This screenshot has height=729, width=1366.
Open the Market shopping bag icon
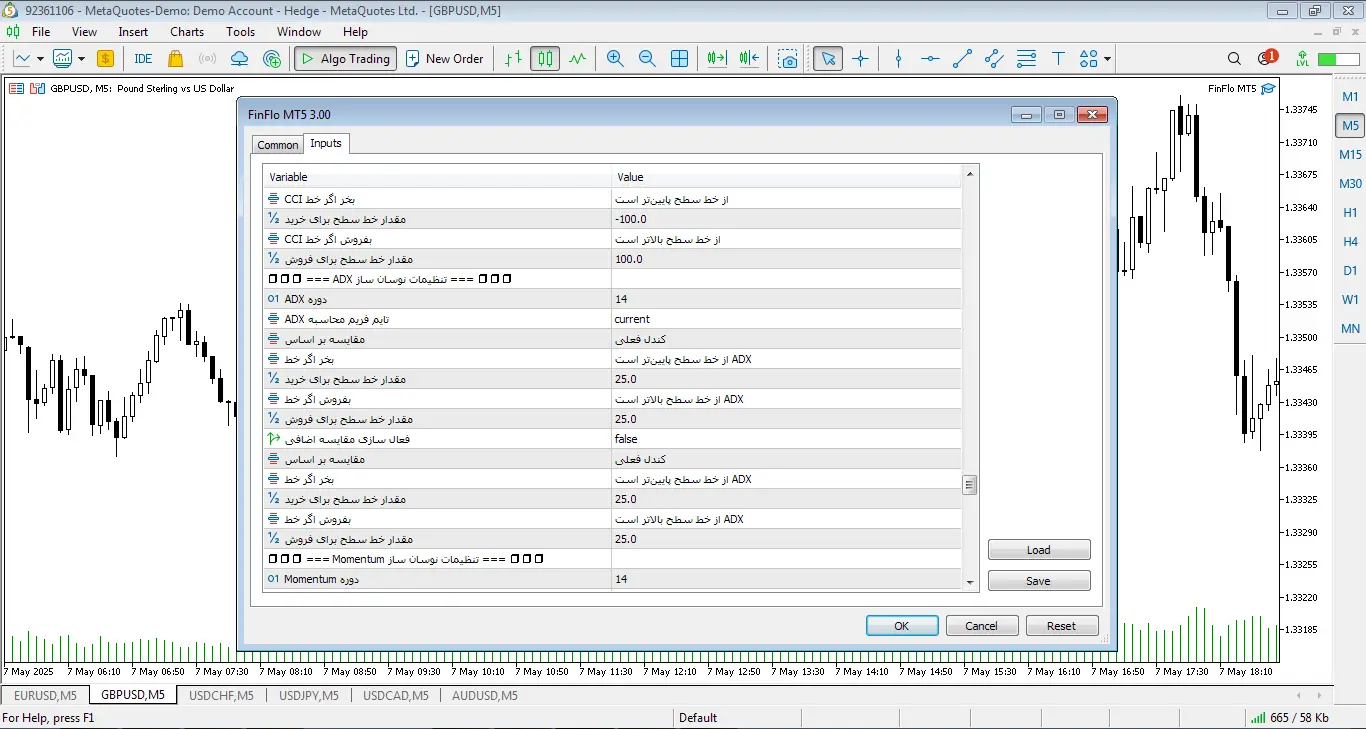(176, 59)
